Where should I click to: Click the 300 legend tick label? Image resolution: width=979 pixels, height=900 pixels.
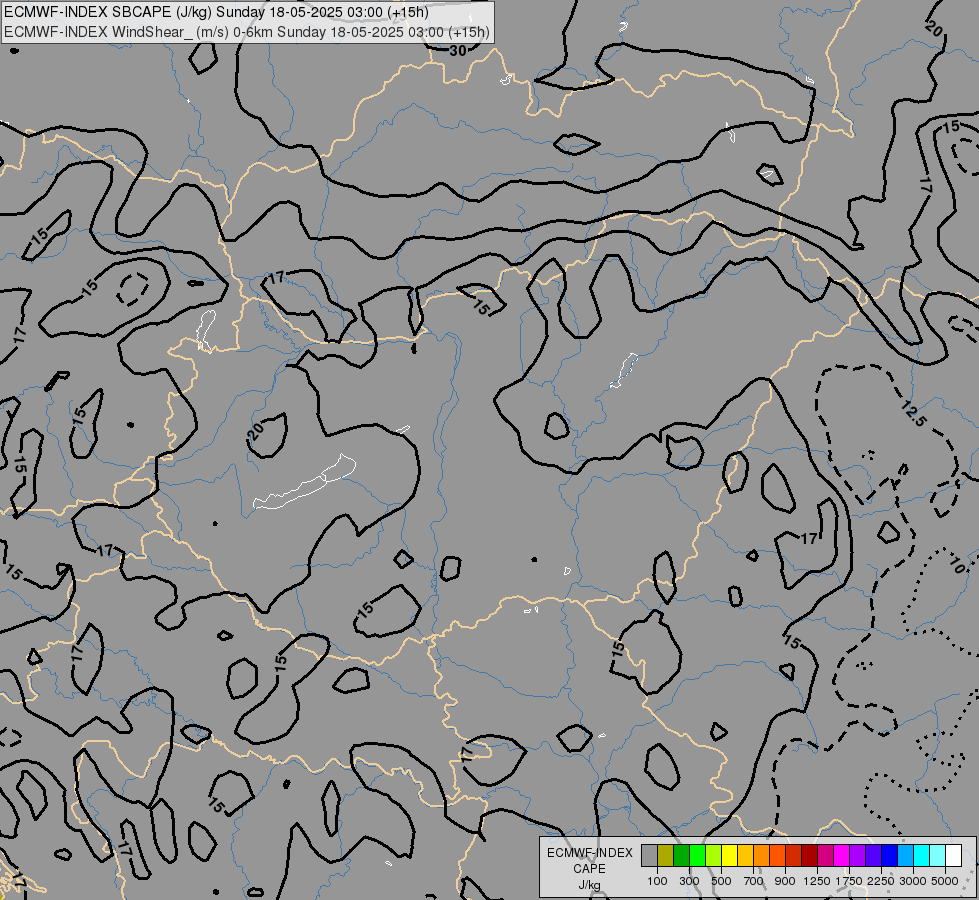pos(689,881)
